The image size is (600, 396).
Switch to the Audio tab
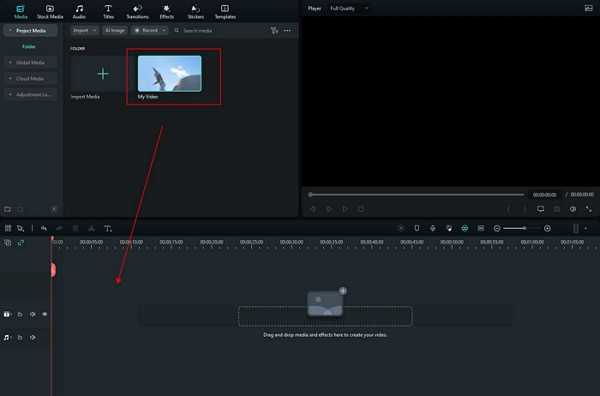click(79, 12)
